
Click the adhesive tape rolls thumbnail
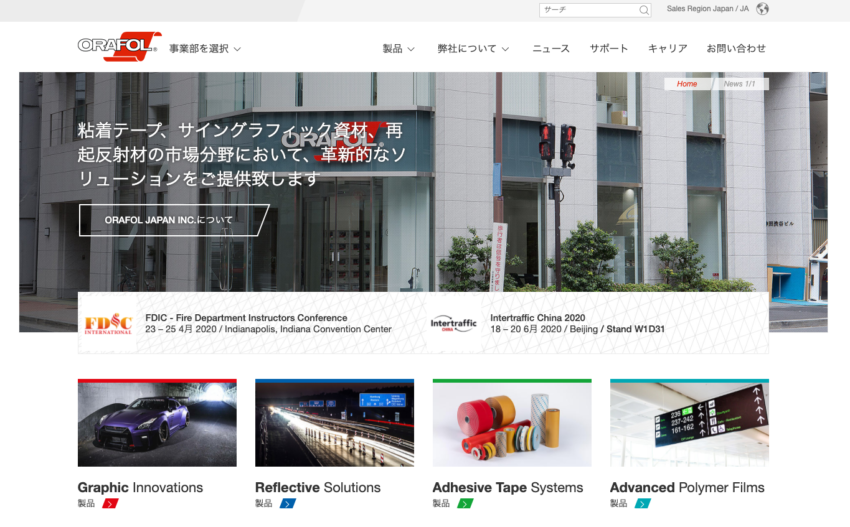pos(512,423)
